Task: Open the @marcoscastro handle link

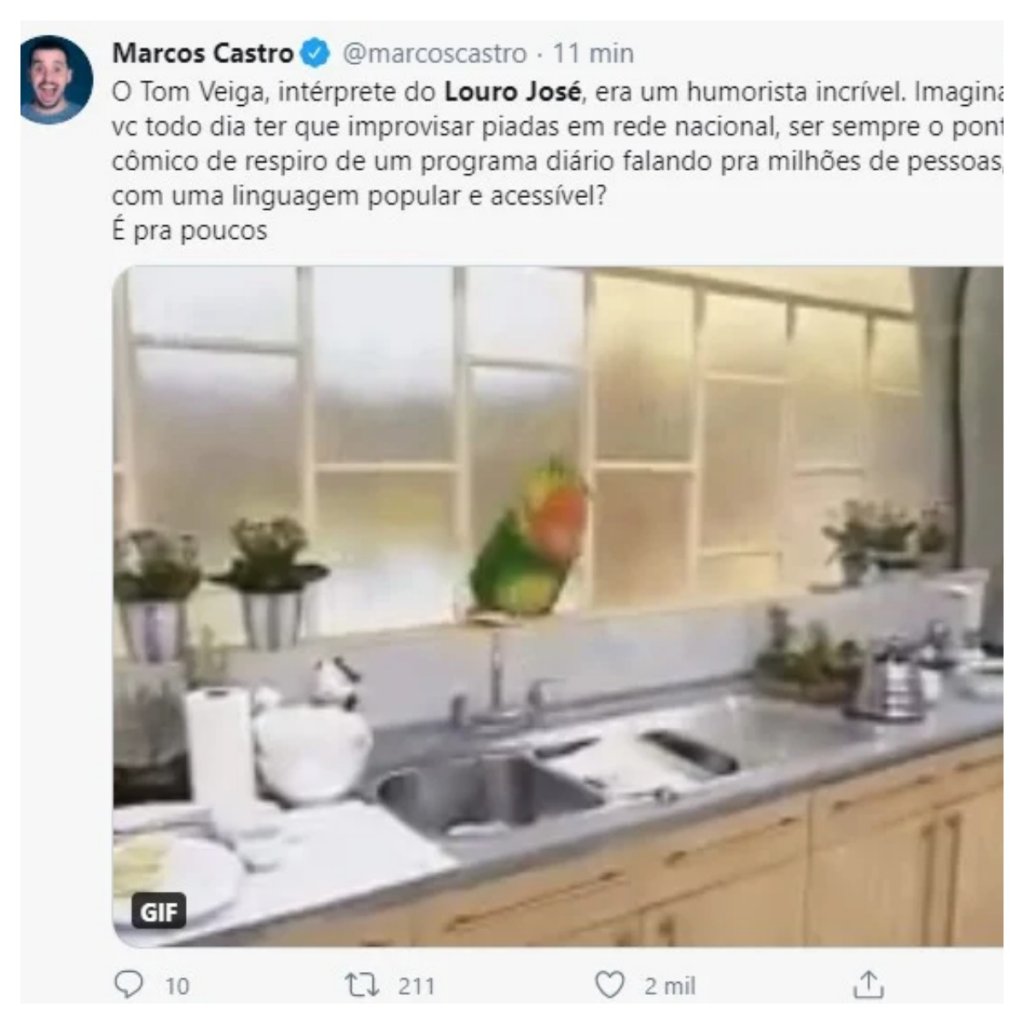Action: point(434,54)
